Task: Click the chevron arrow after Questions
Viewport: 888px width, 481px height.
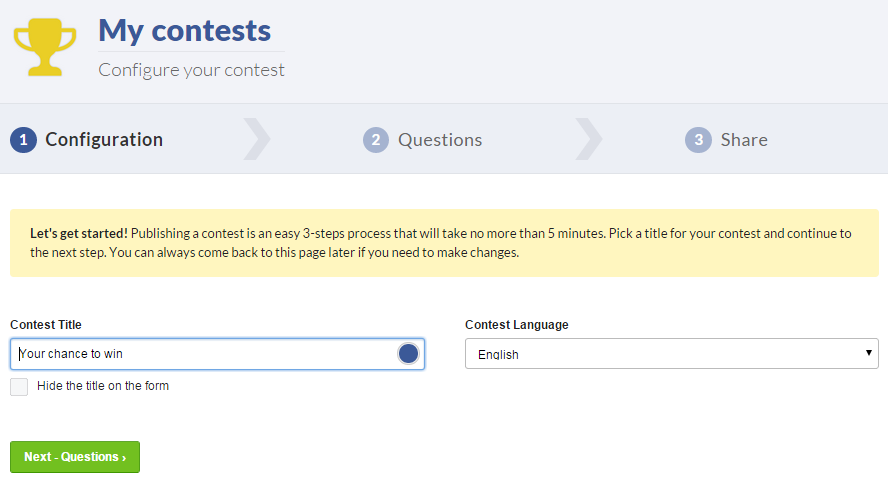Action: [588, 139]
